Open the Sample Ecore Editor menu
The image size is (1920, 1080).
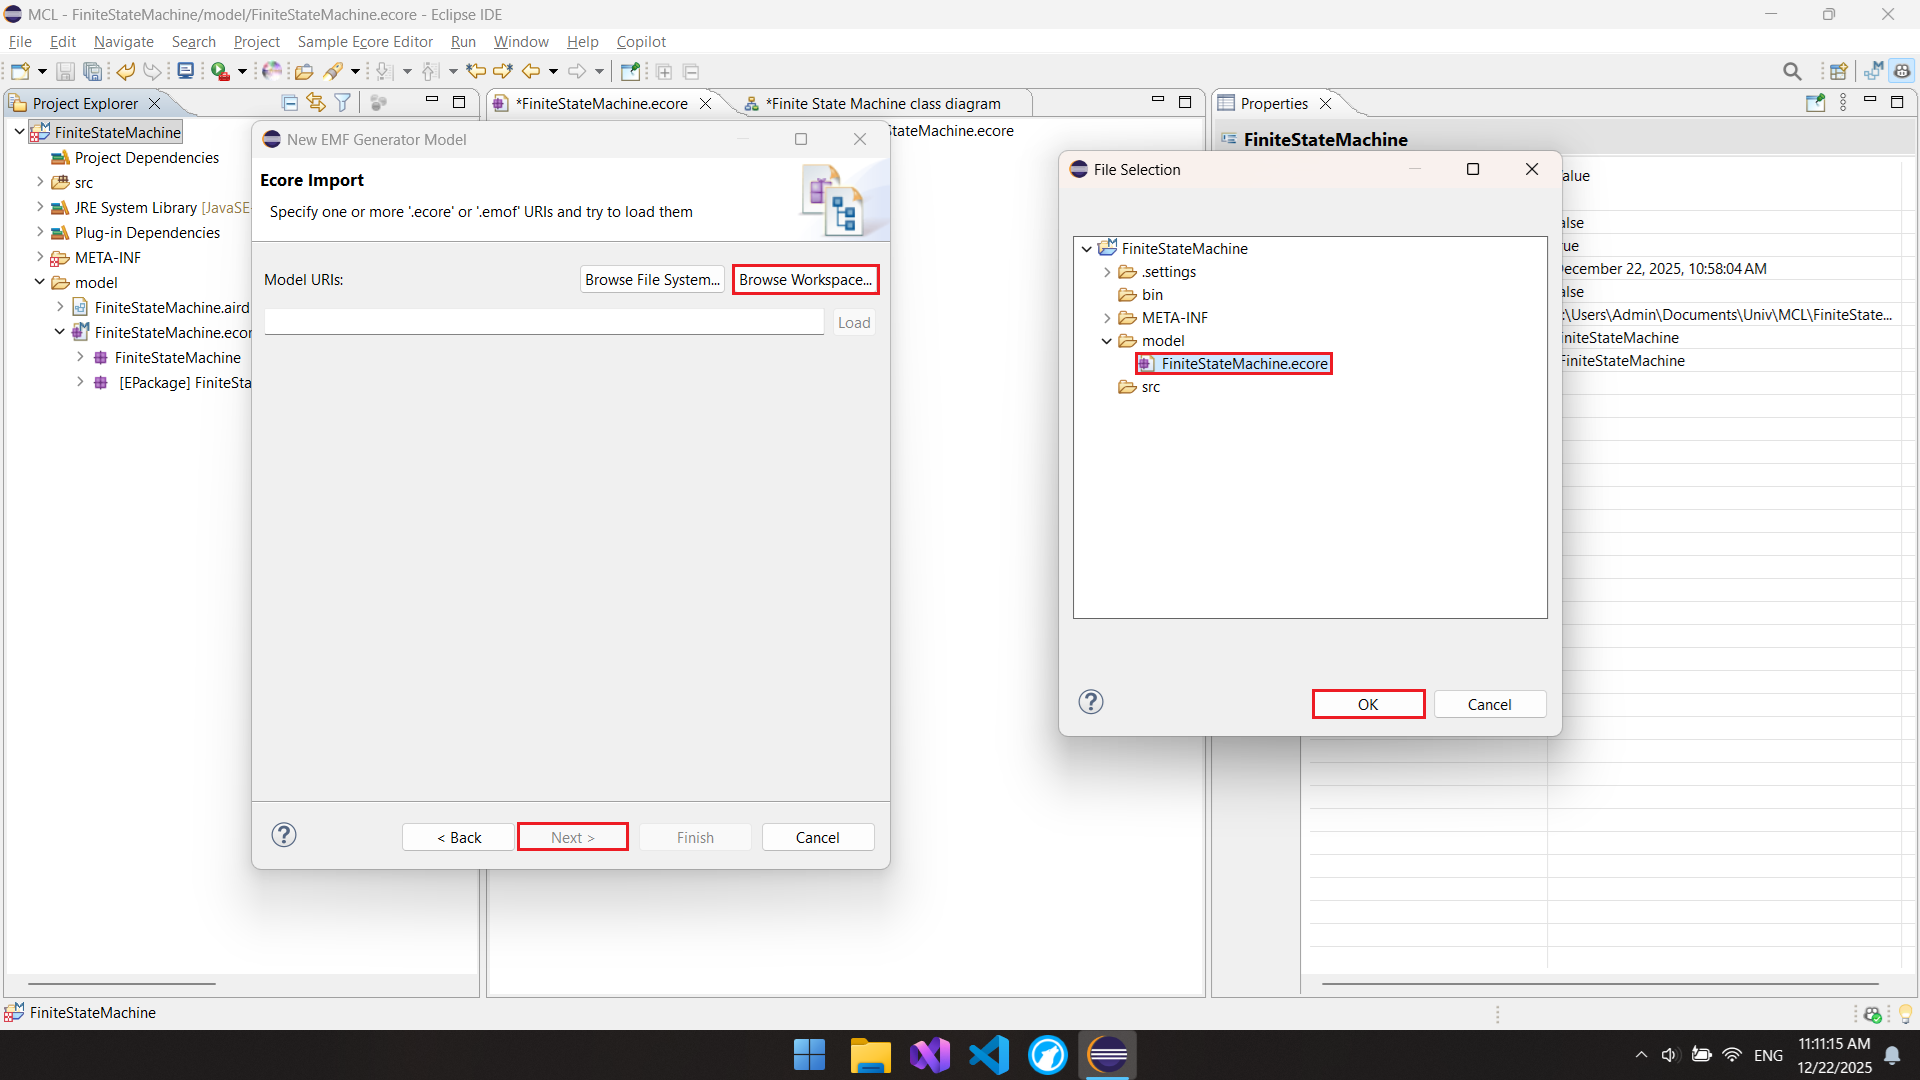pyautogui.click(x=365, y=42)
